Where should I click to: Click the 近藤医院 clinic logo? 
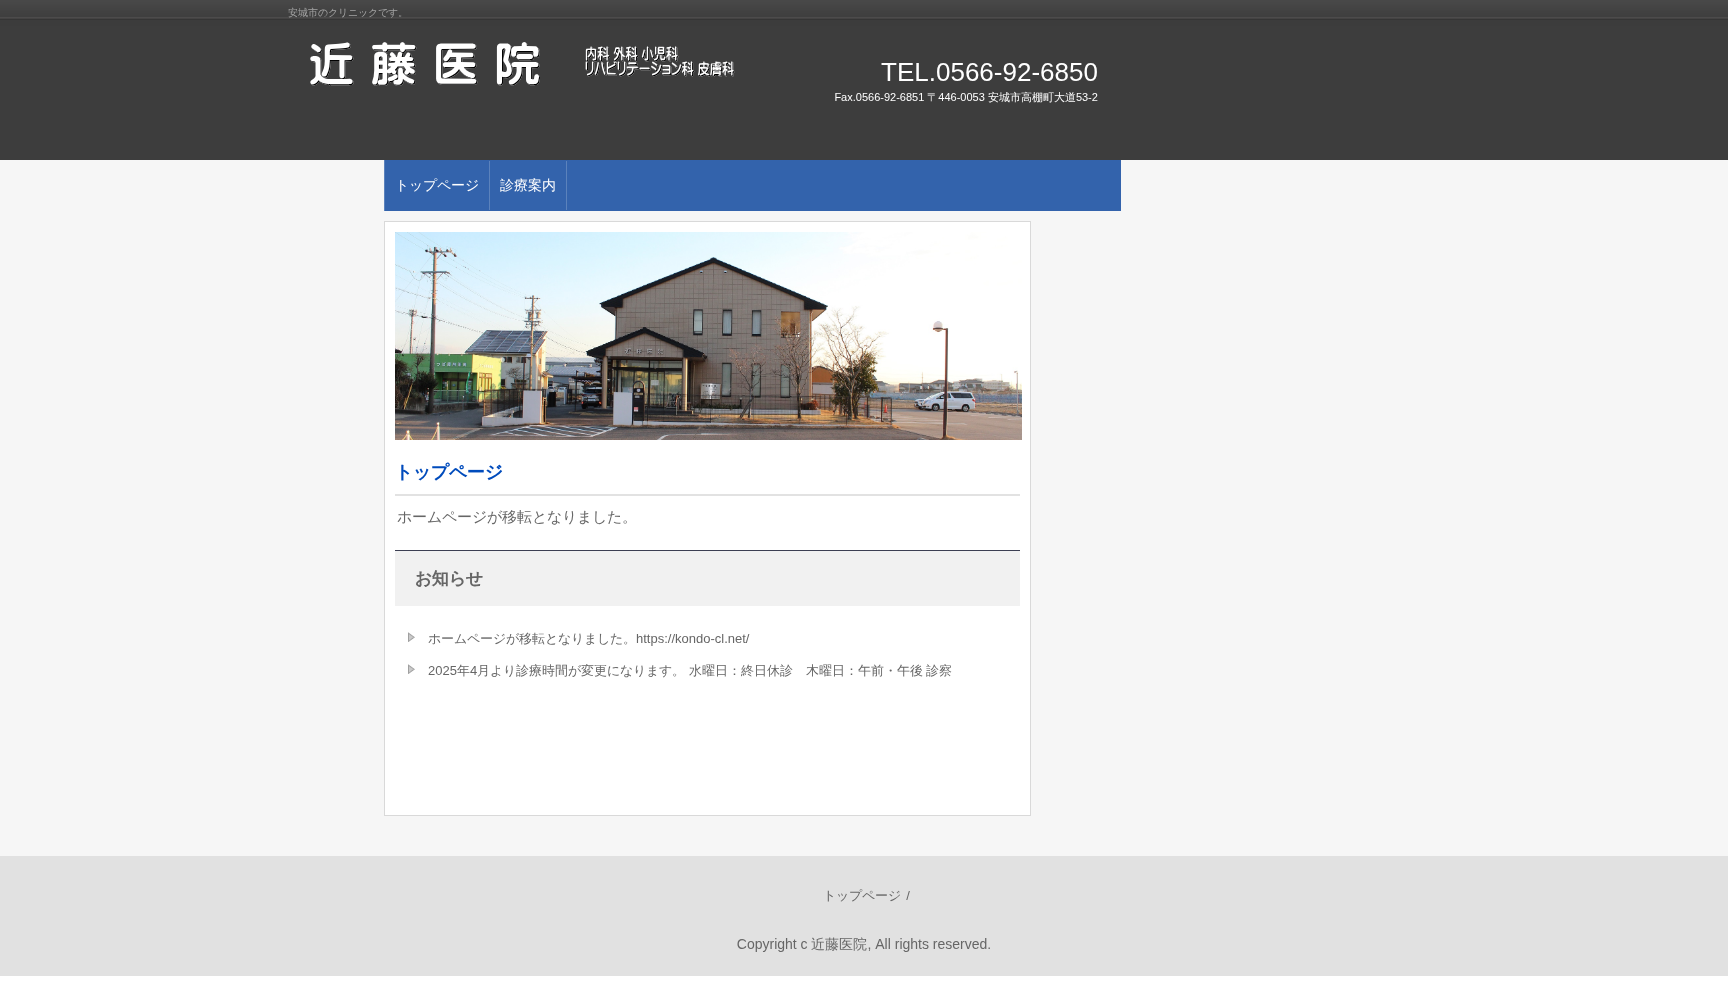424,63
